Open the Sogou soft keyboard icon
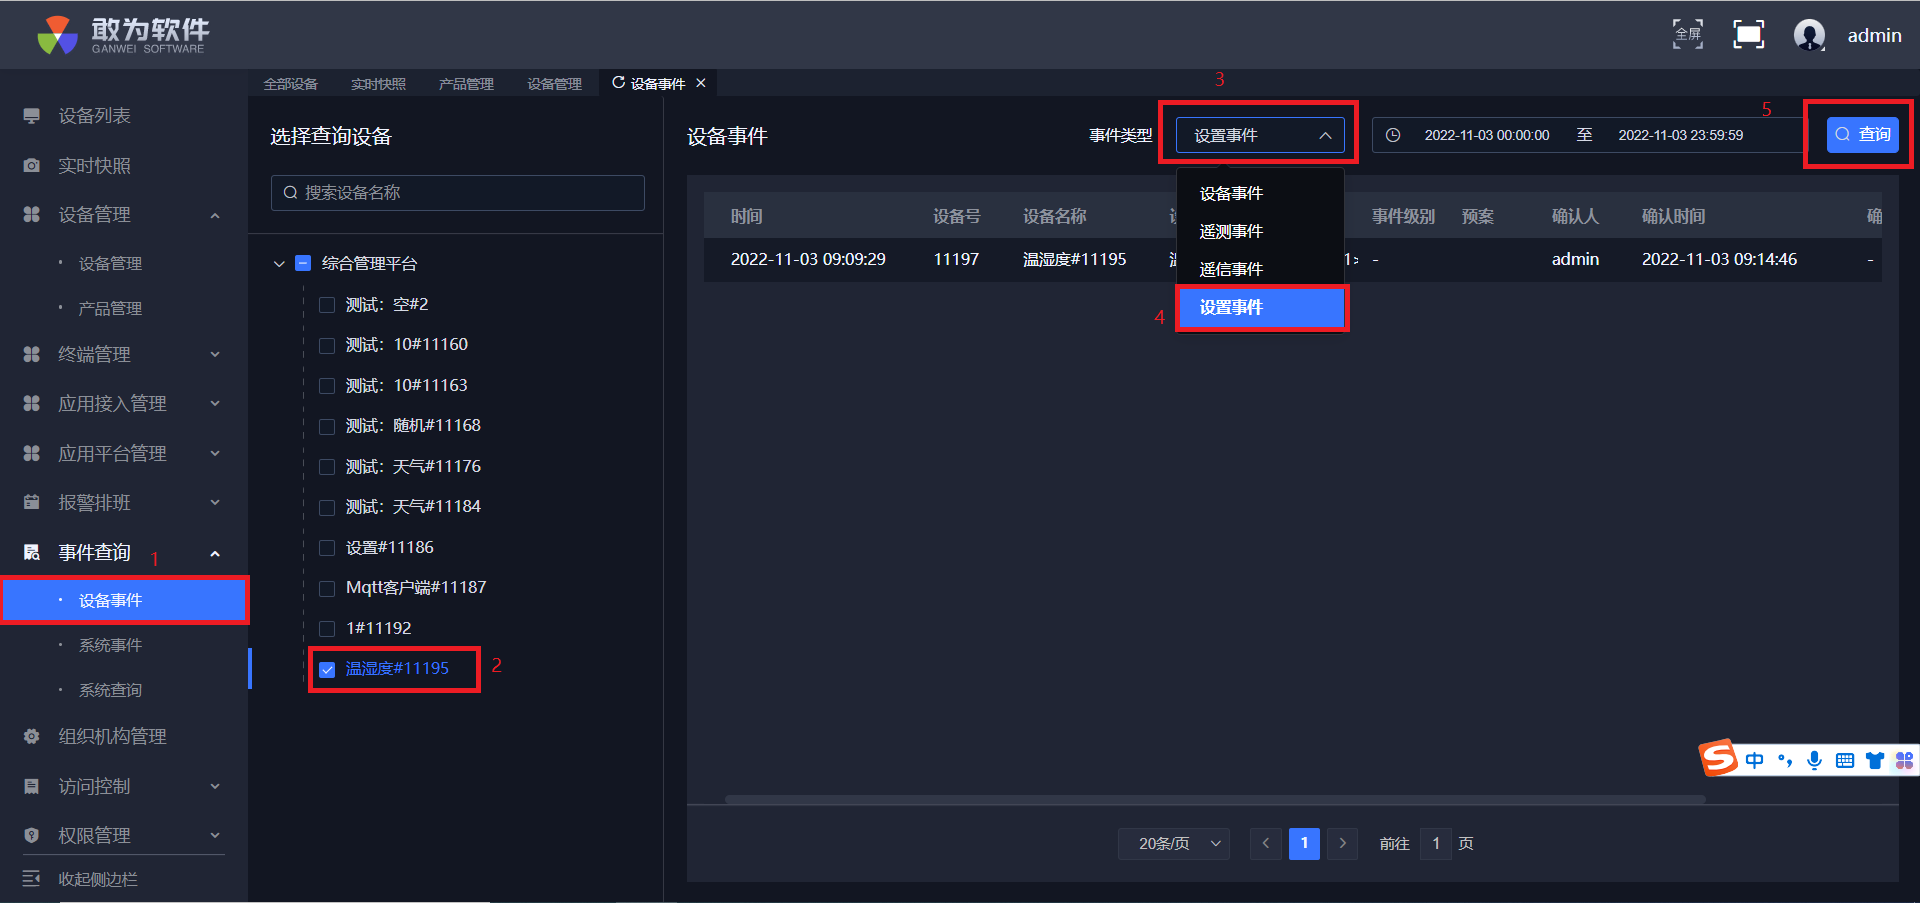 (x=1845, y=761)
